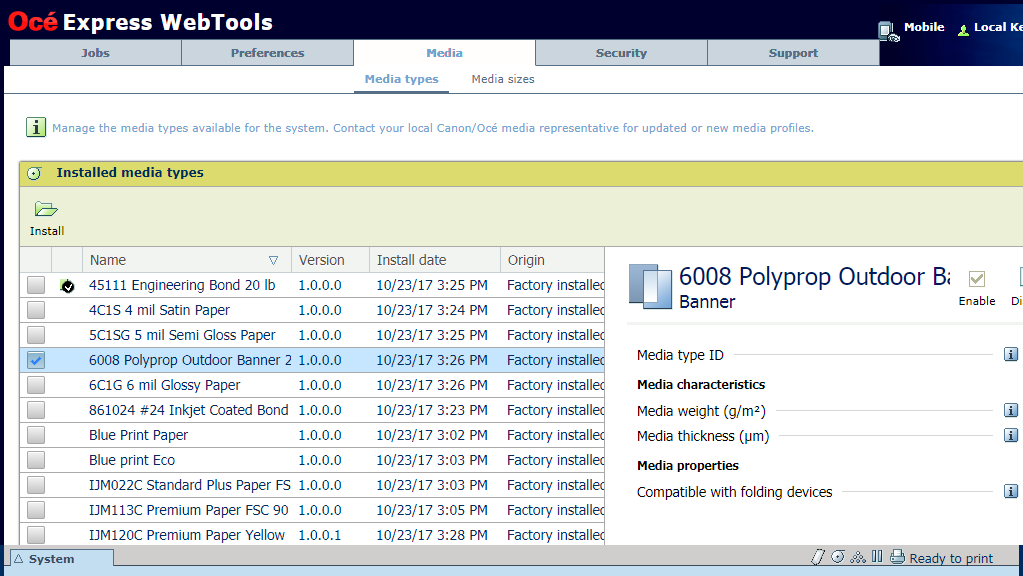Click the Mobile link in header
The width and height of the screenshot is (1023, 576).
tap(924, 27)
